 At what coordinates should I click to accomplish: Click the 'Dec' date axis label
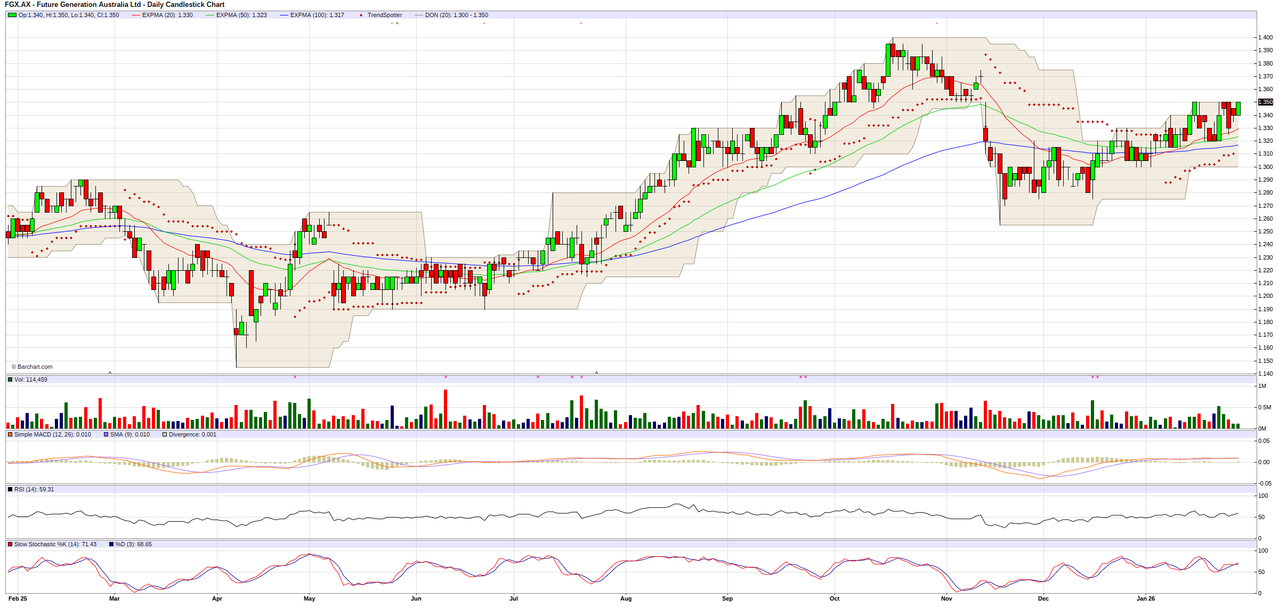[1043, 598]
